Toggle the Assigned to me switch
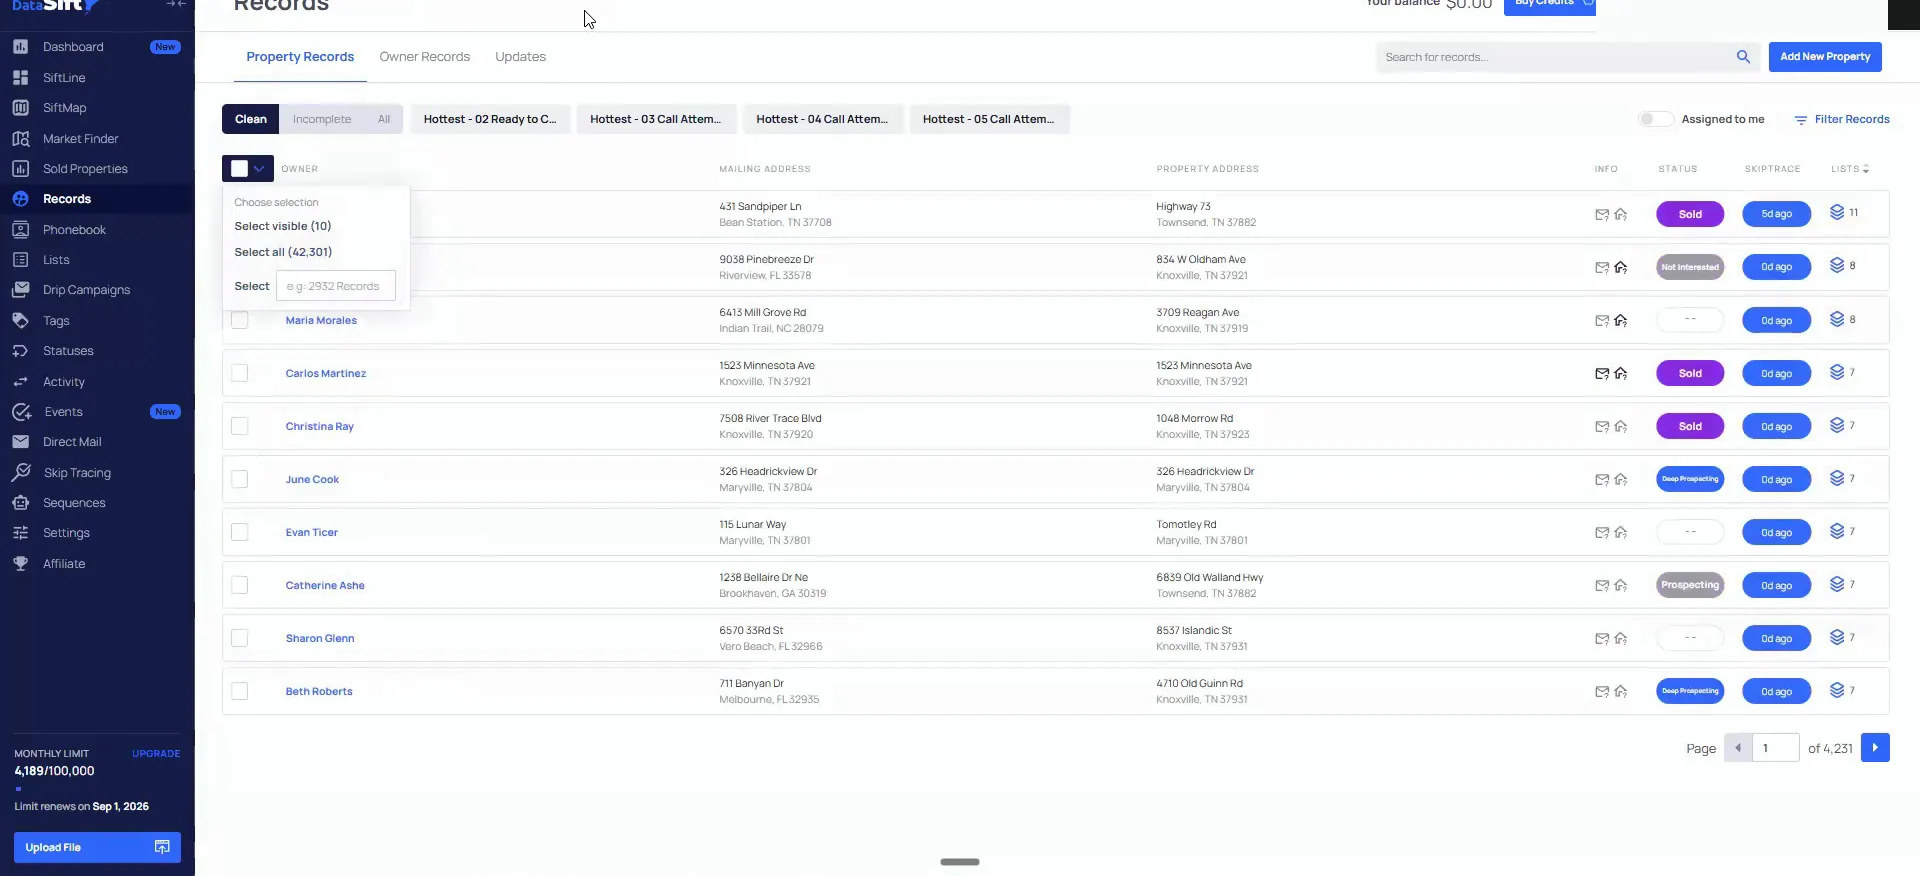The width and height of the screenshot is (1920, 876). point(1655,119)
